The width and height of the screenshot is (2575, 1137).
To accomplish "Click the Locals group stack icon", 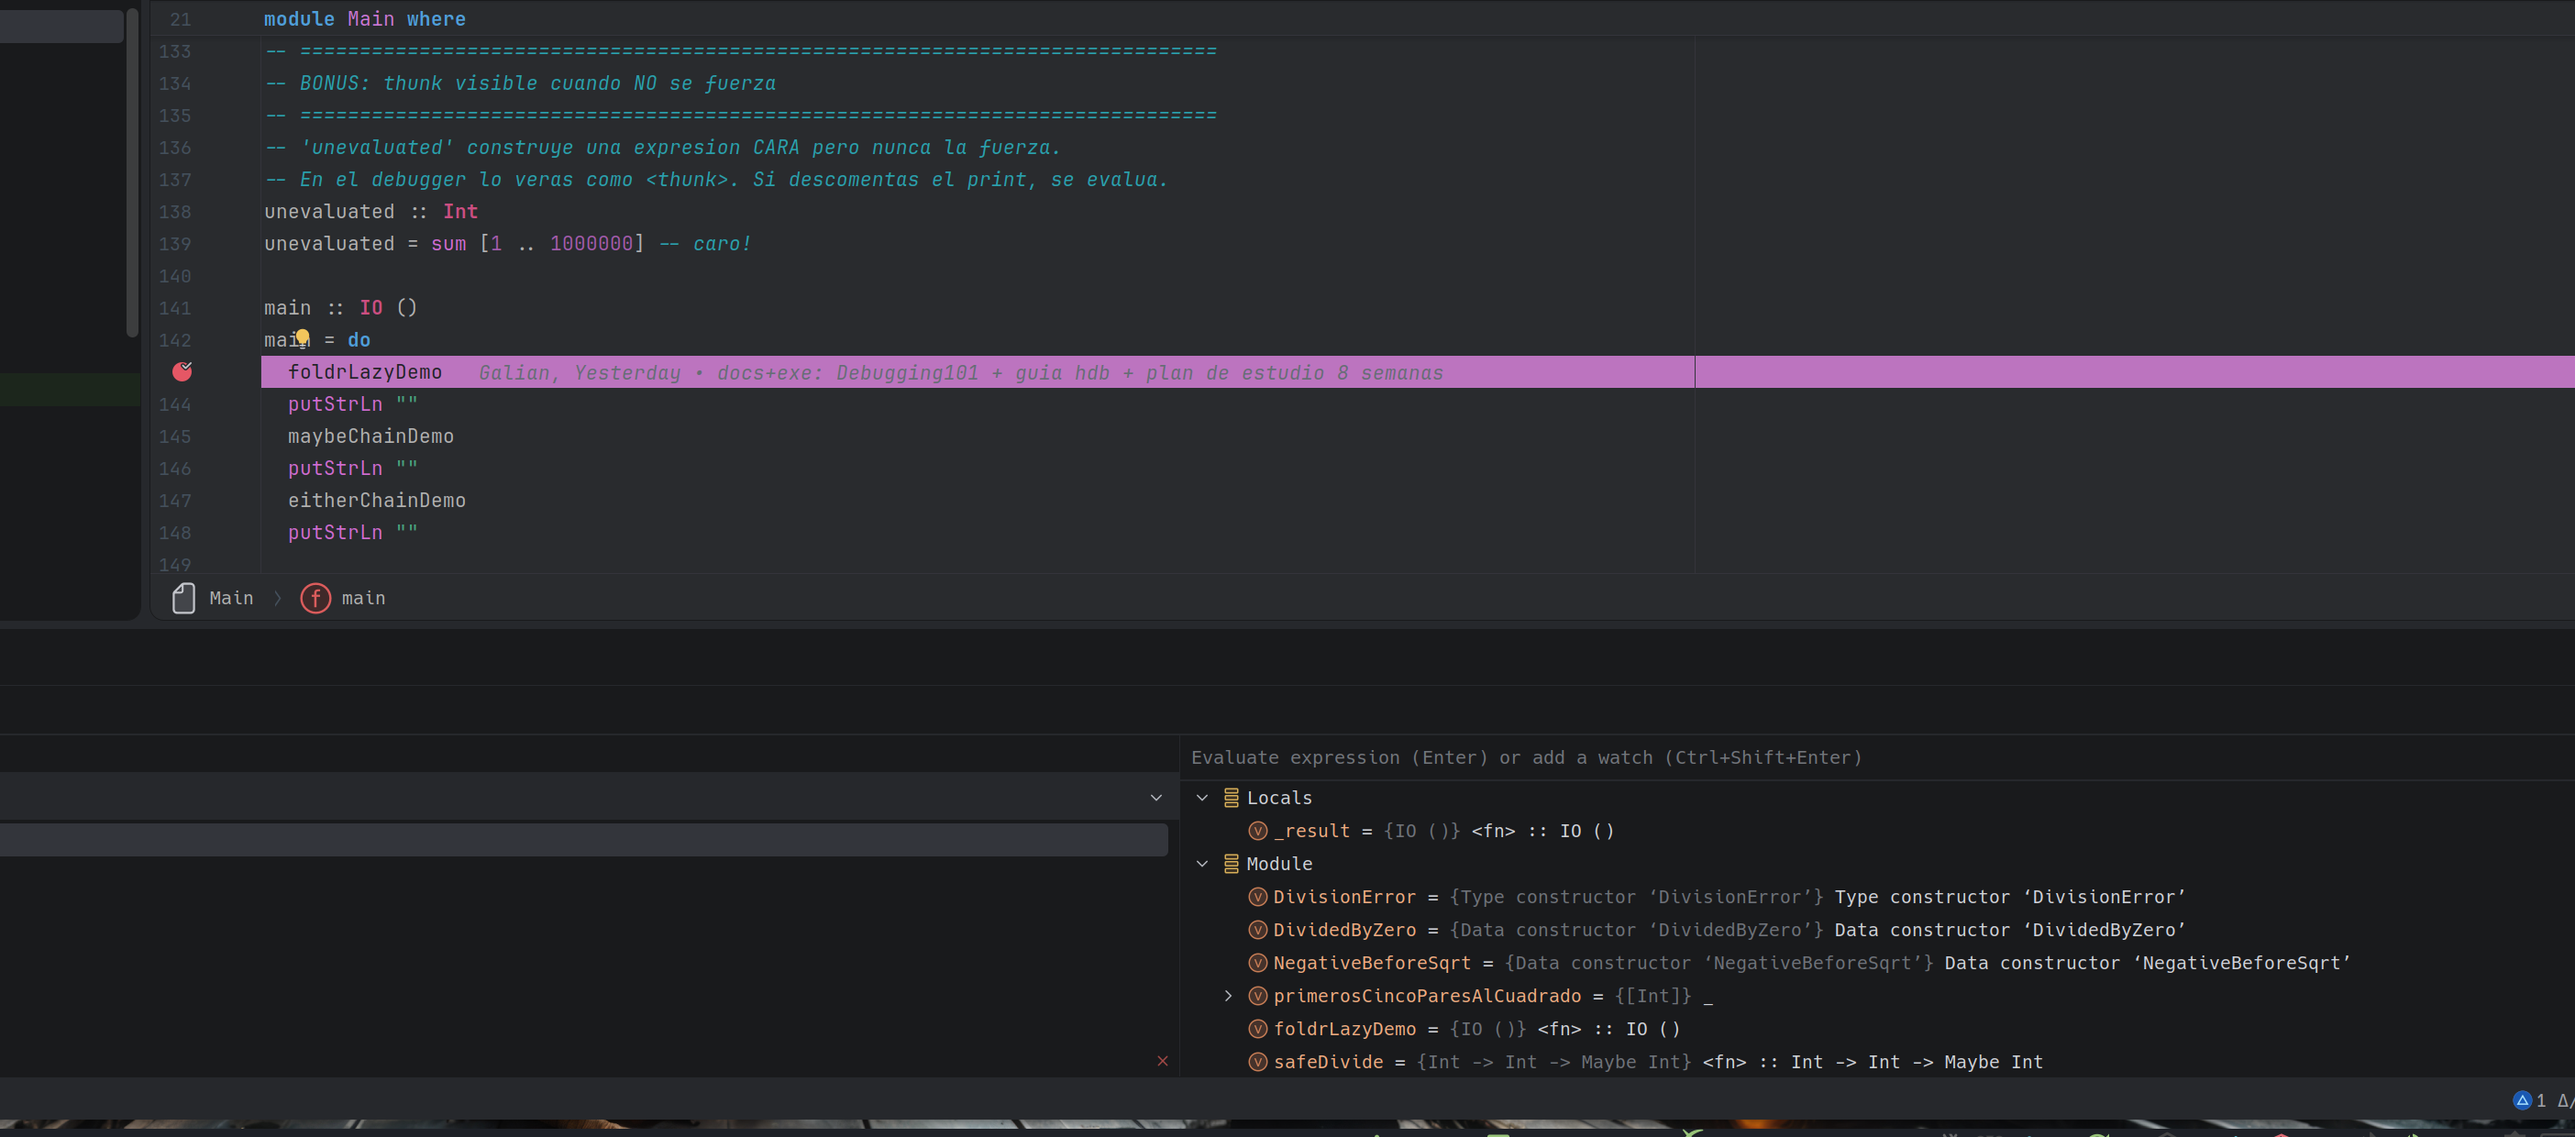I will coord(1231,798).
